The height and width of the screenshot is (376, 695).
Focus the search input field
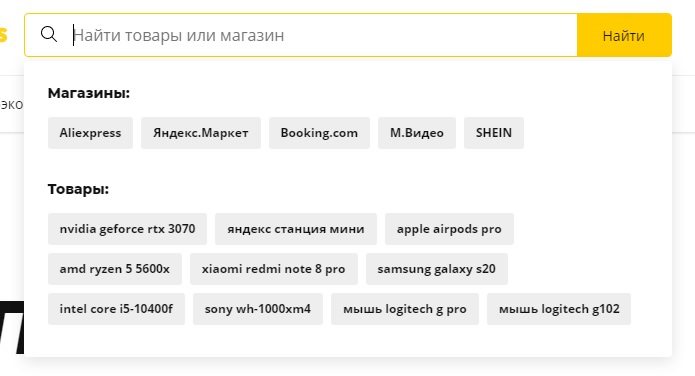coord(324,35)
